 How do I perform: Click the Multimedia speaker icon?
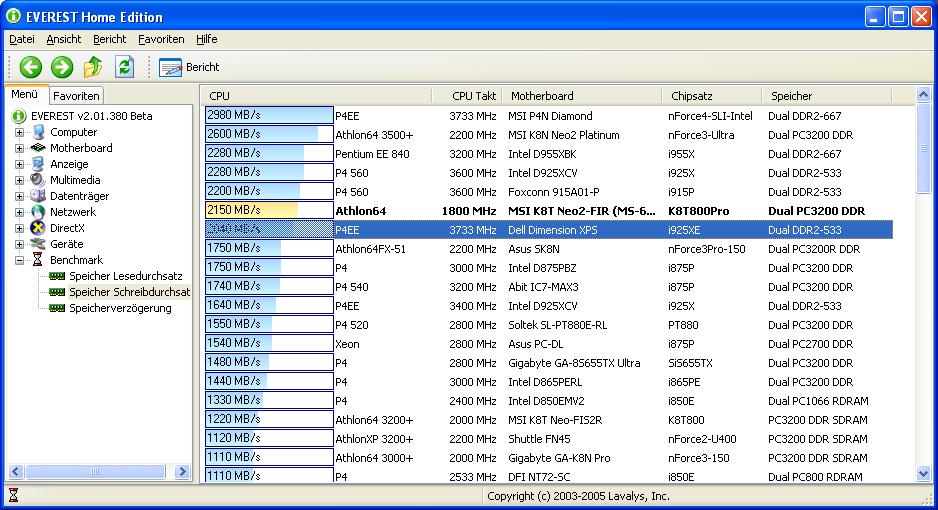point(38,179)
